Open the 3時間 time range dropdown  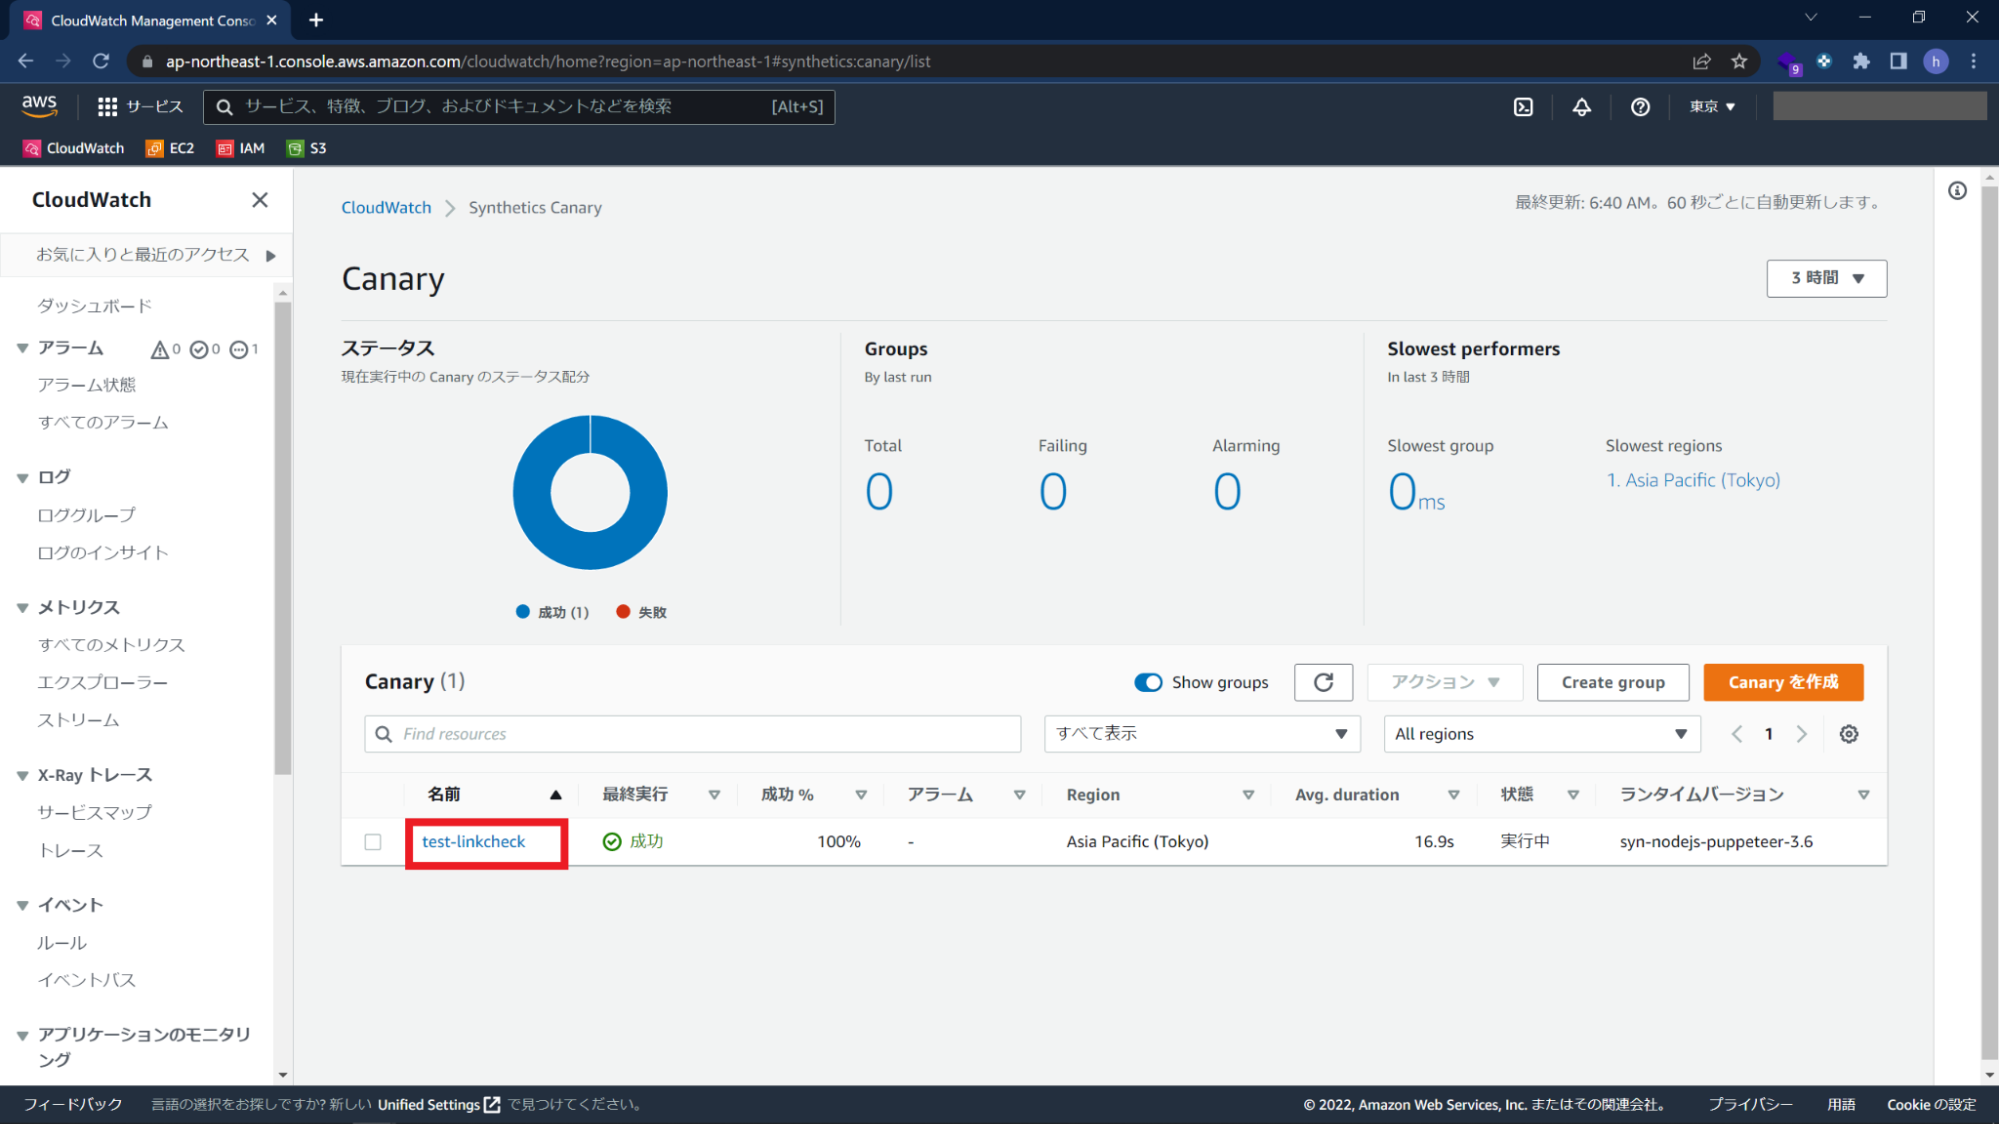[1826, 277]
